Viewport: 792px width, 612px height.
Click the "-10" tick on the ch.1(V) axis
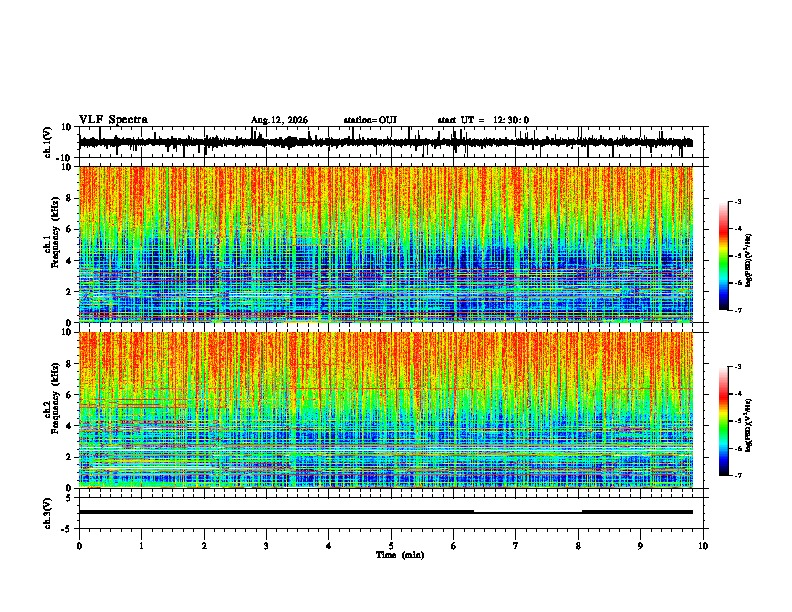[x=65, y=158]
